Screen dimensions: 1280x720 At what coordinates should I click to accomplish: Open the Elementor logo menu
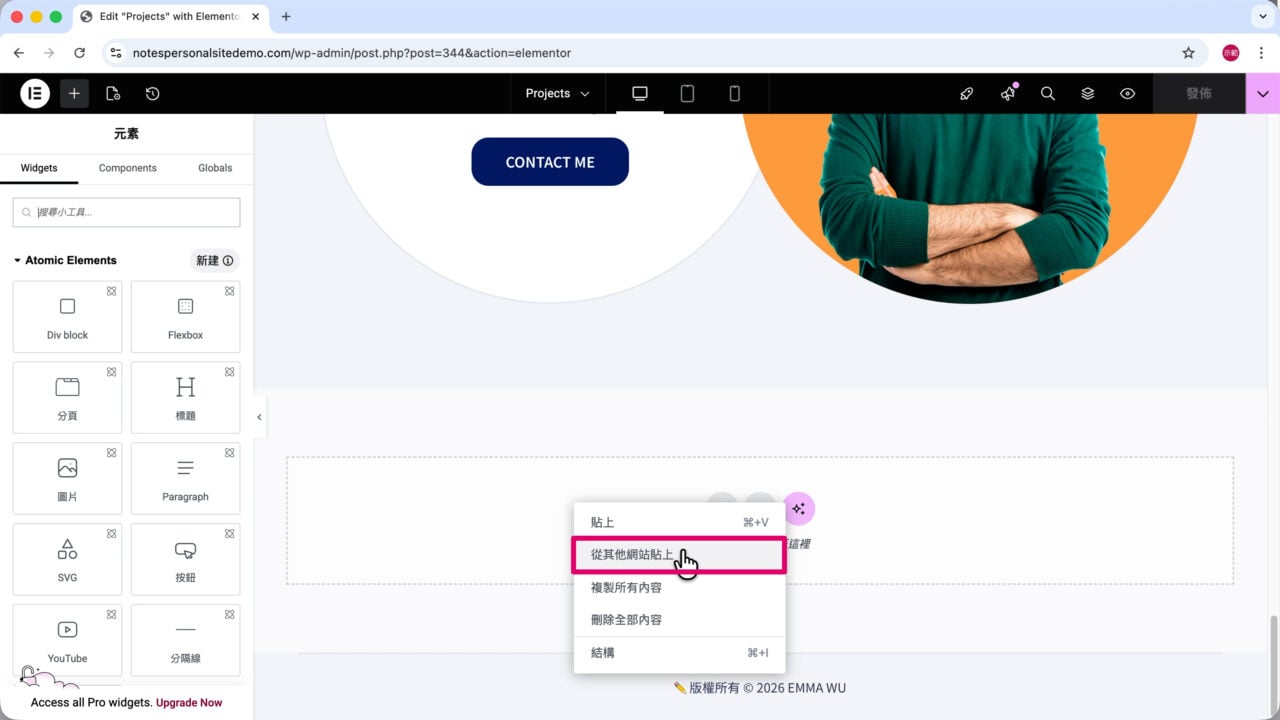pyautogui.click(x=35, y=93)
